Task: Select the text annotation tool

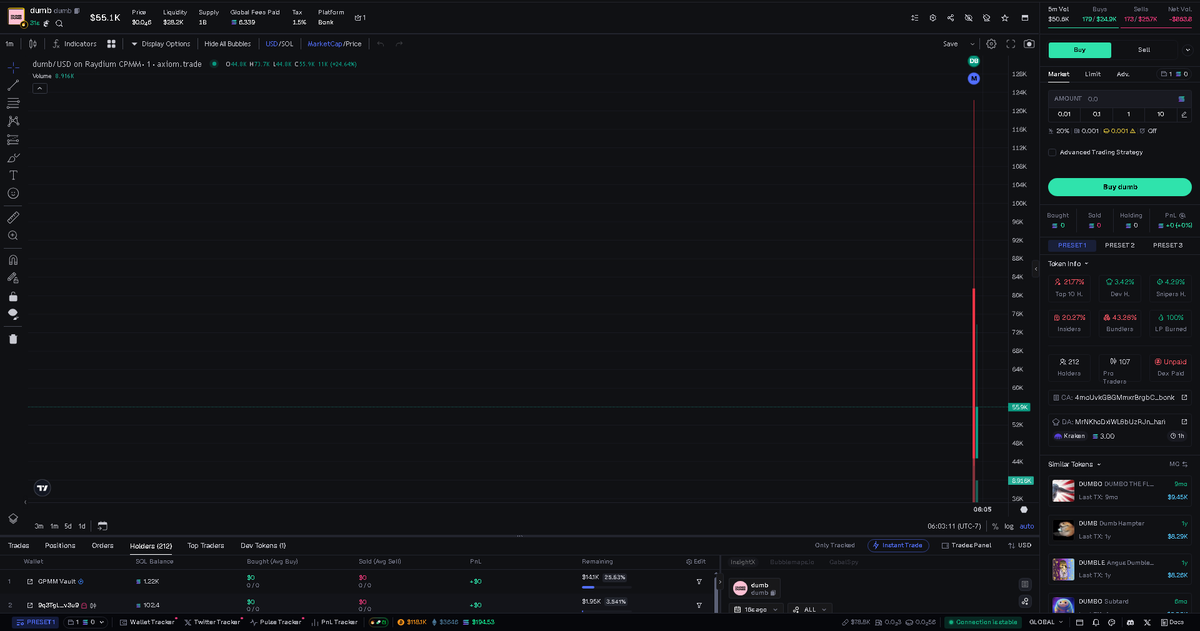Action: coord(13,175)
